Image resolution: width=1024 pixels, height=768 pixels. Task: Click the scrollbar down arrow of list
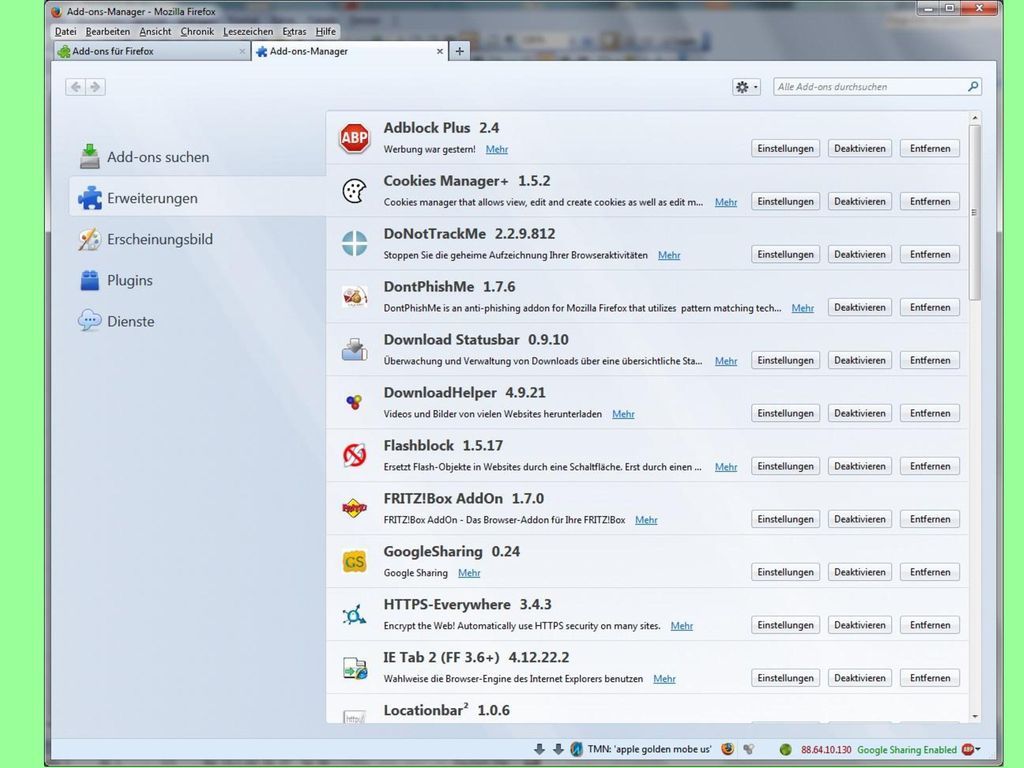pyautogui.click(x=974, y=716)
